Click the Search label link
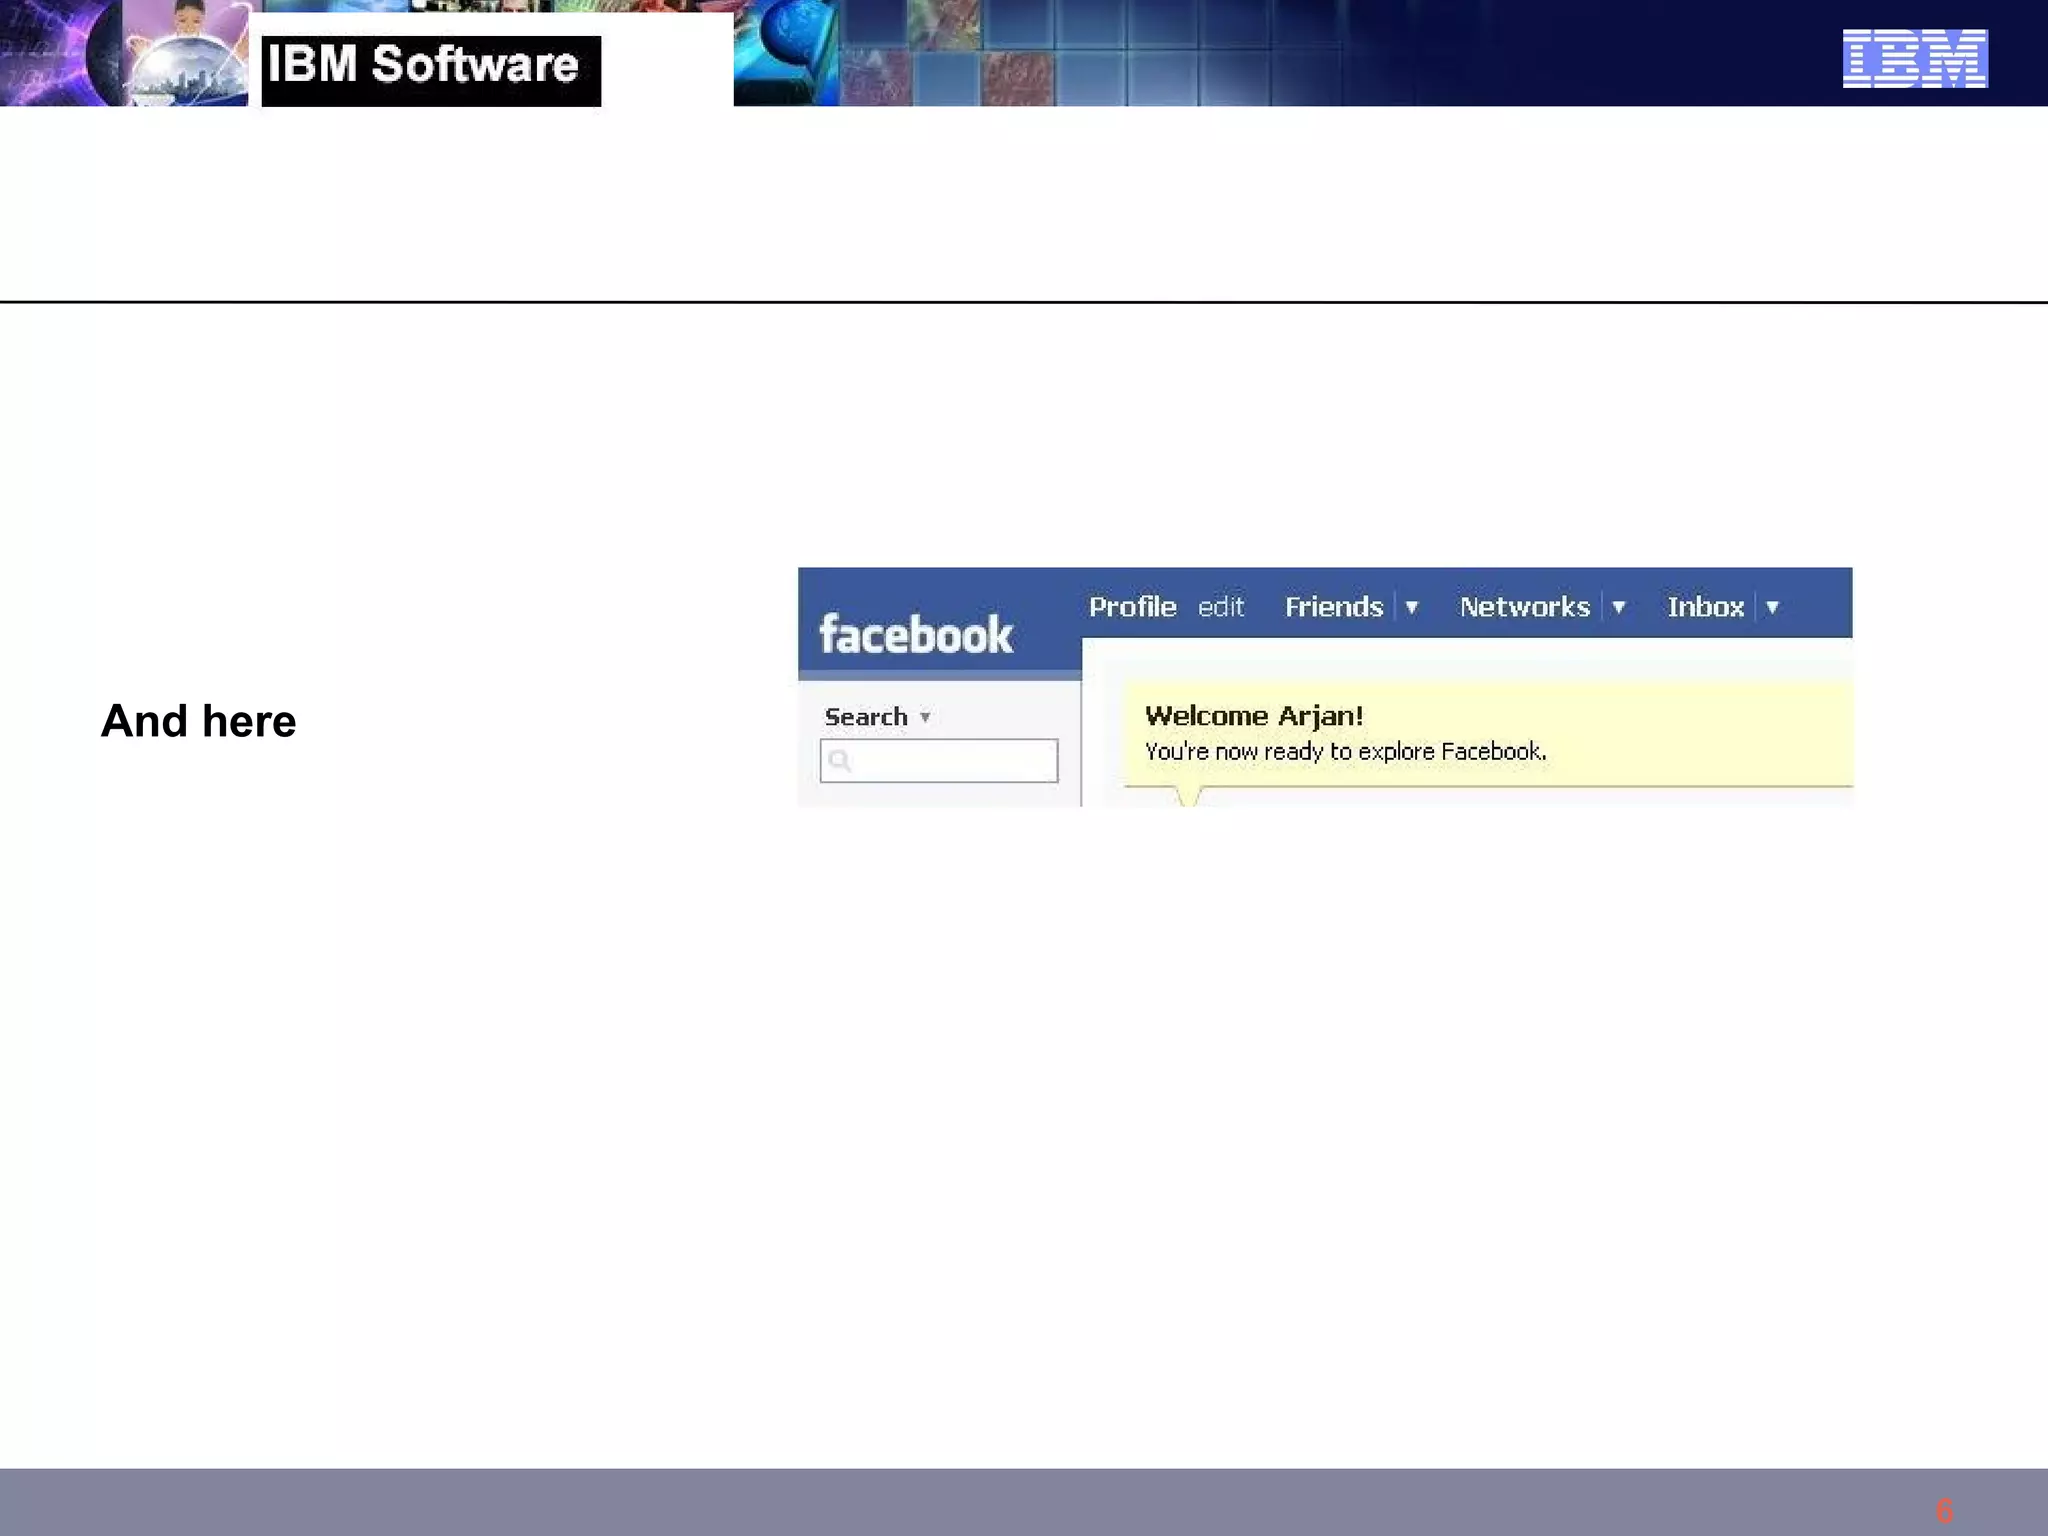This screenshot has height=1536, width=2048. pyautogui.click(x=865, y=717)
